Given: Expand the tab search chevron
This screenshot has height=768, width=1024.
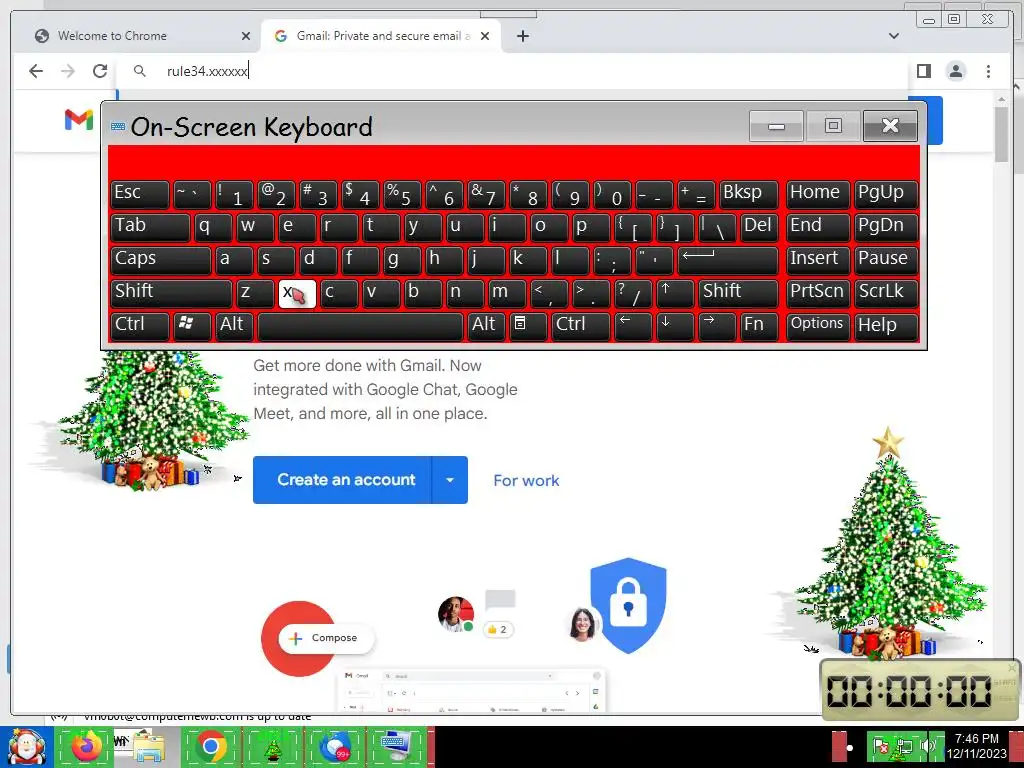Looking at the screenshot, I should coord(894,36).
